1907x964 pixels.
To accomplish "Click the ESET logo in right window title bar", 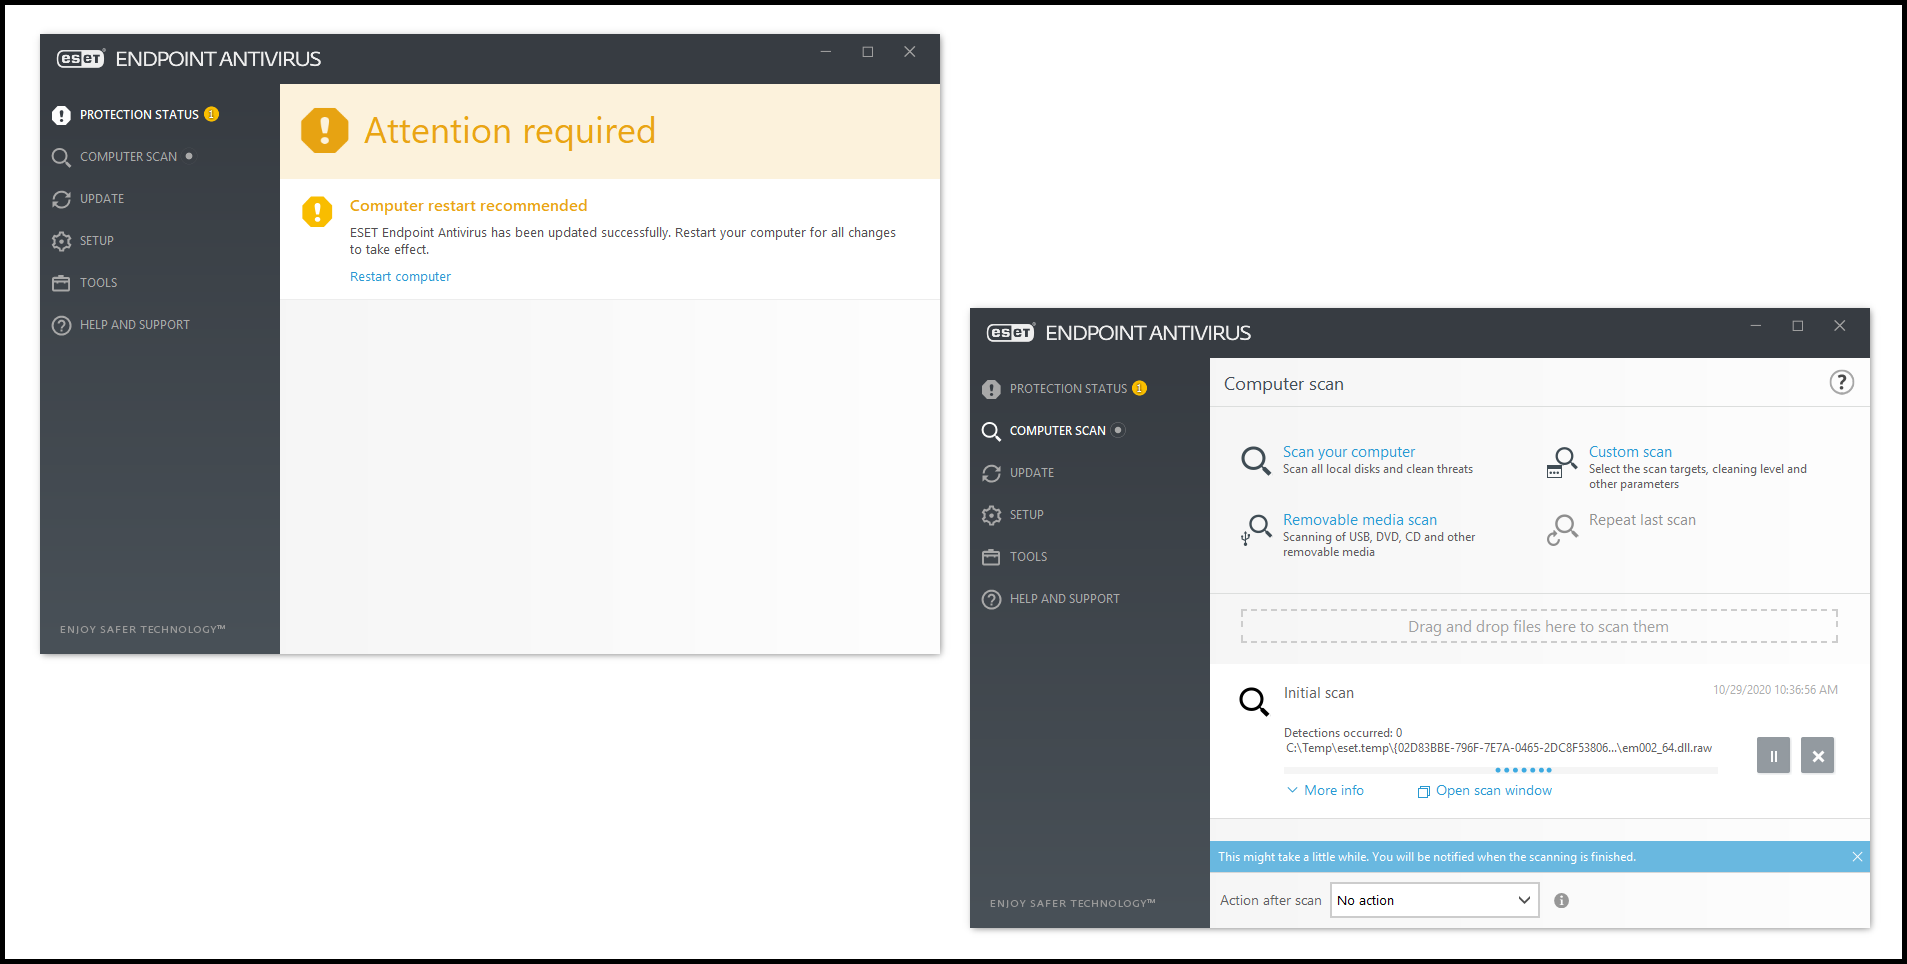I will (1011, 333).
